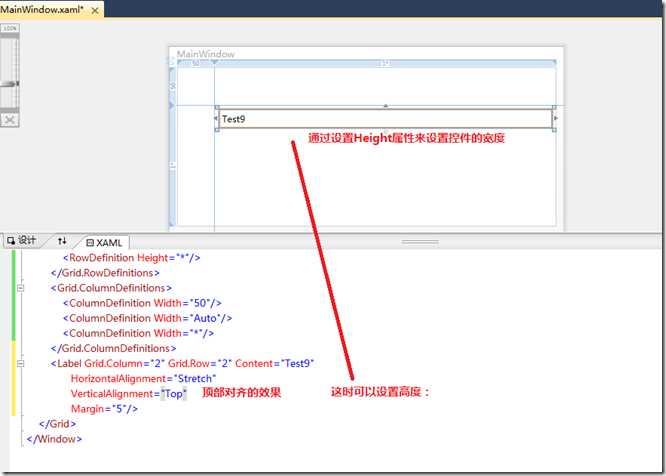Viewport: 666px width, 476px height.
Task: Click the top margin handle above Test9 label
Action: click(386, 106)
